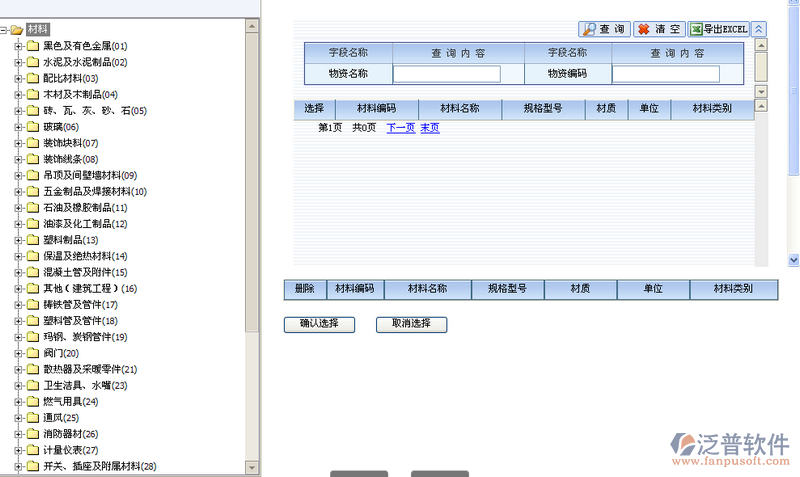This screenshot has height=477, width=800.
Task: Click folder icon of 铸铁管及管件(17)
Action: [33, 305]
